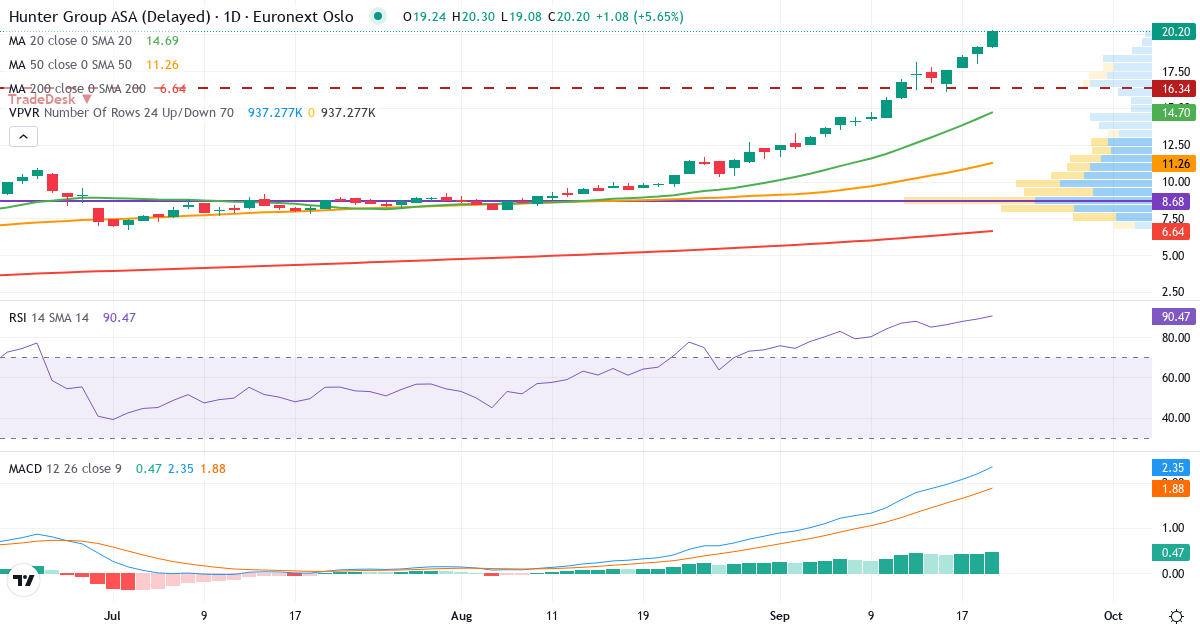Click the Low value L19.08
This screenshot has width=1200, height=630.
coord(521,17)
